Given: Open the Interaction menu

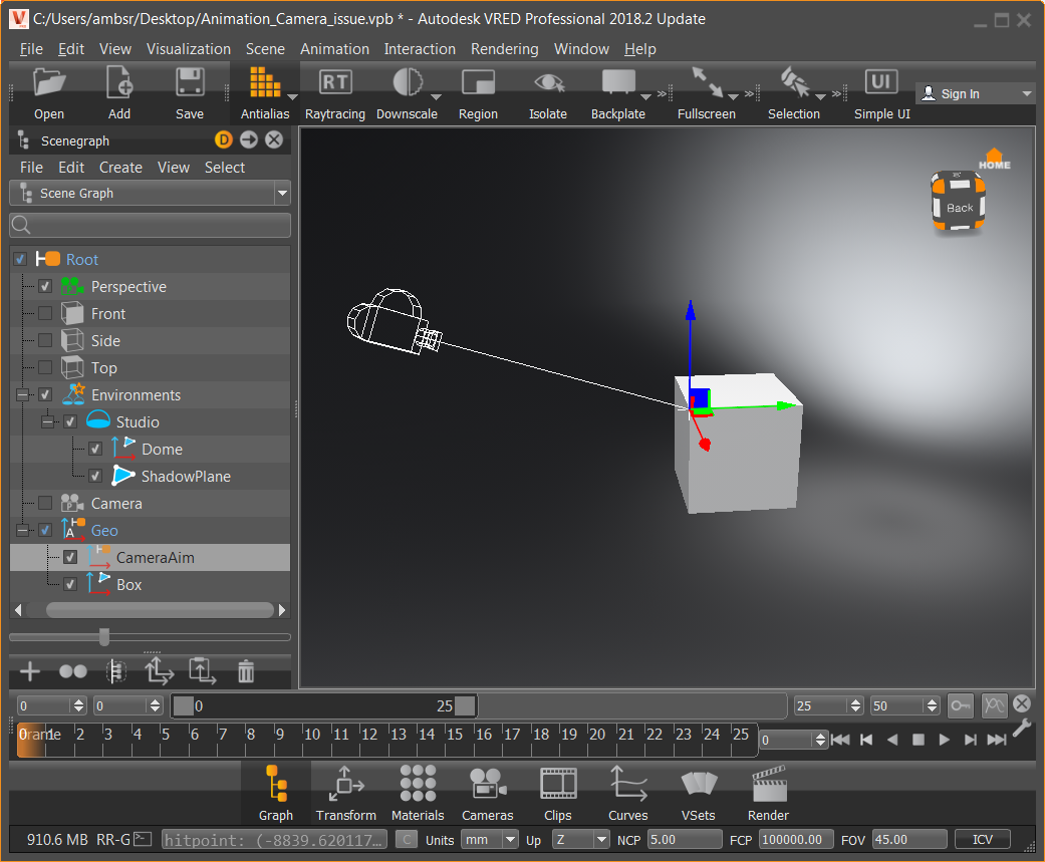Looking at the screenshot, I should click(420, 49).
